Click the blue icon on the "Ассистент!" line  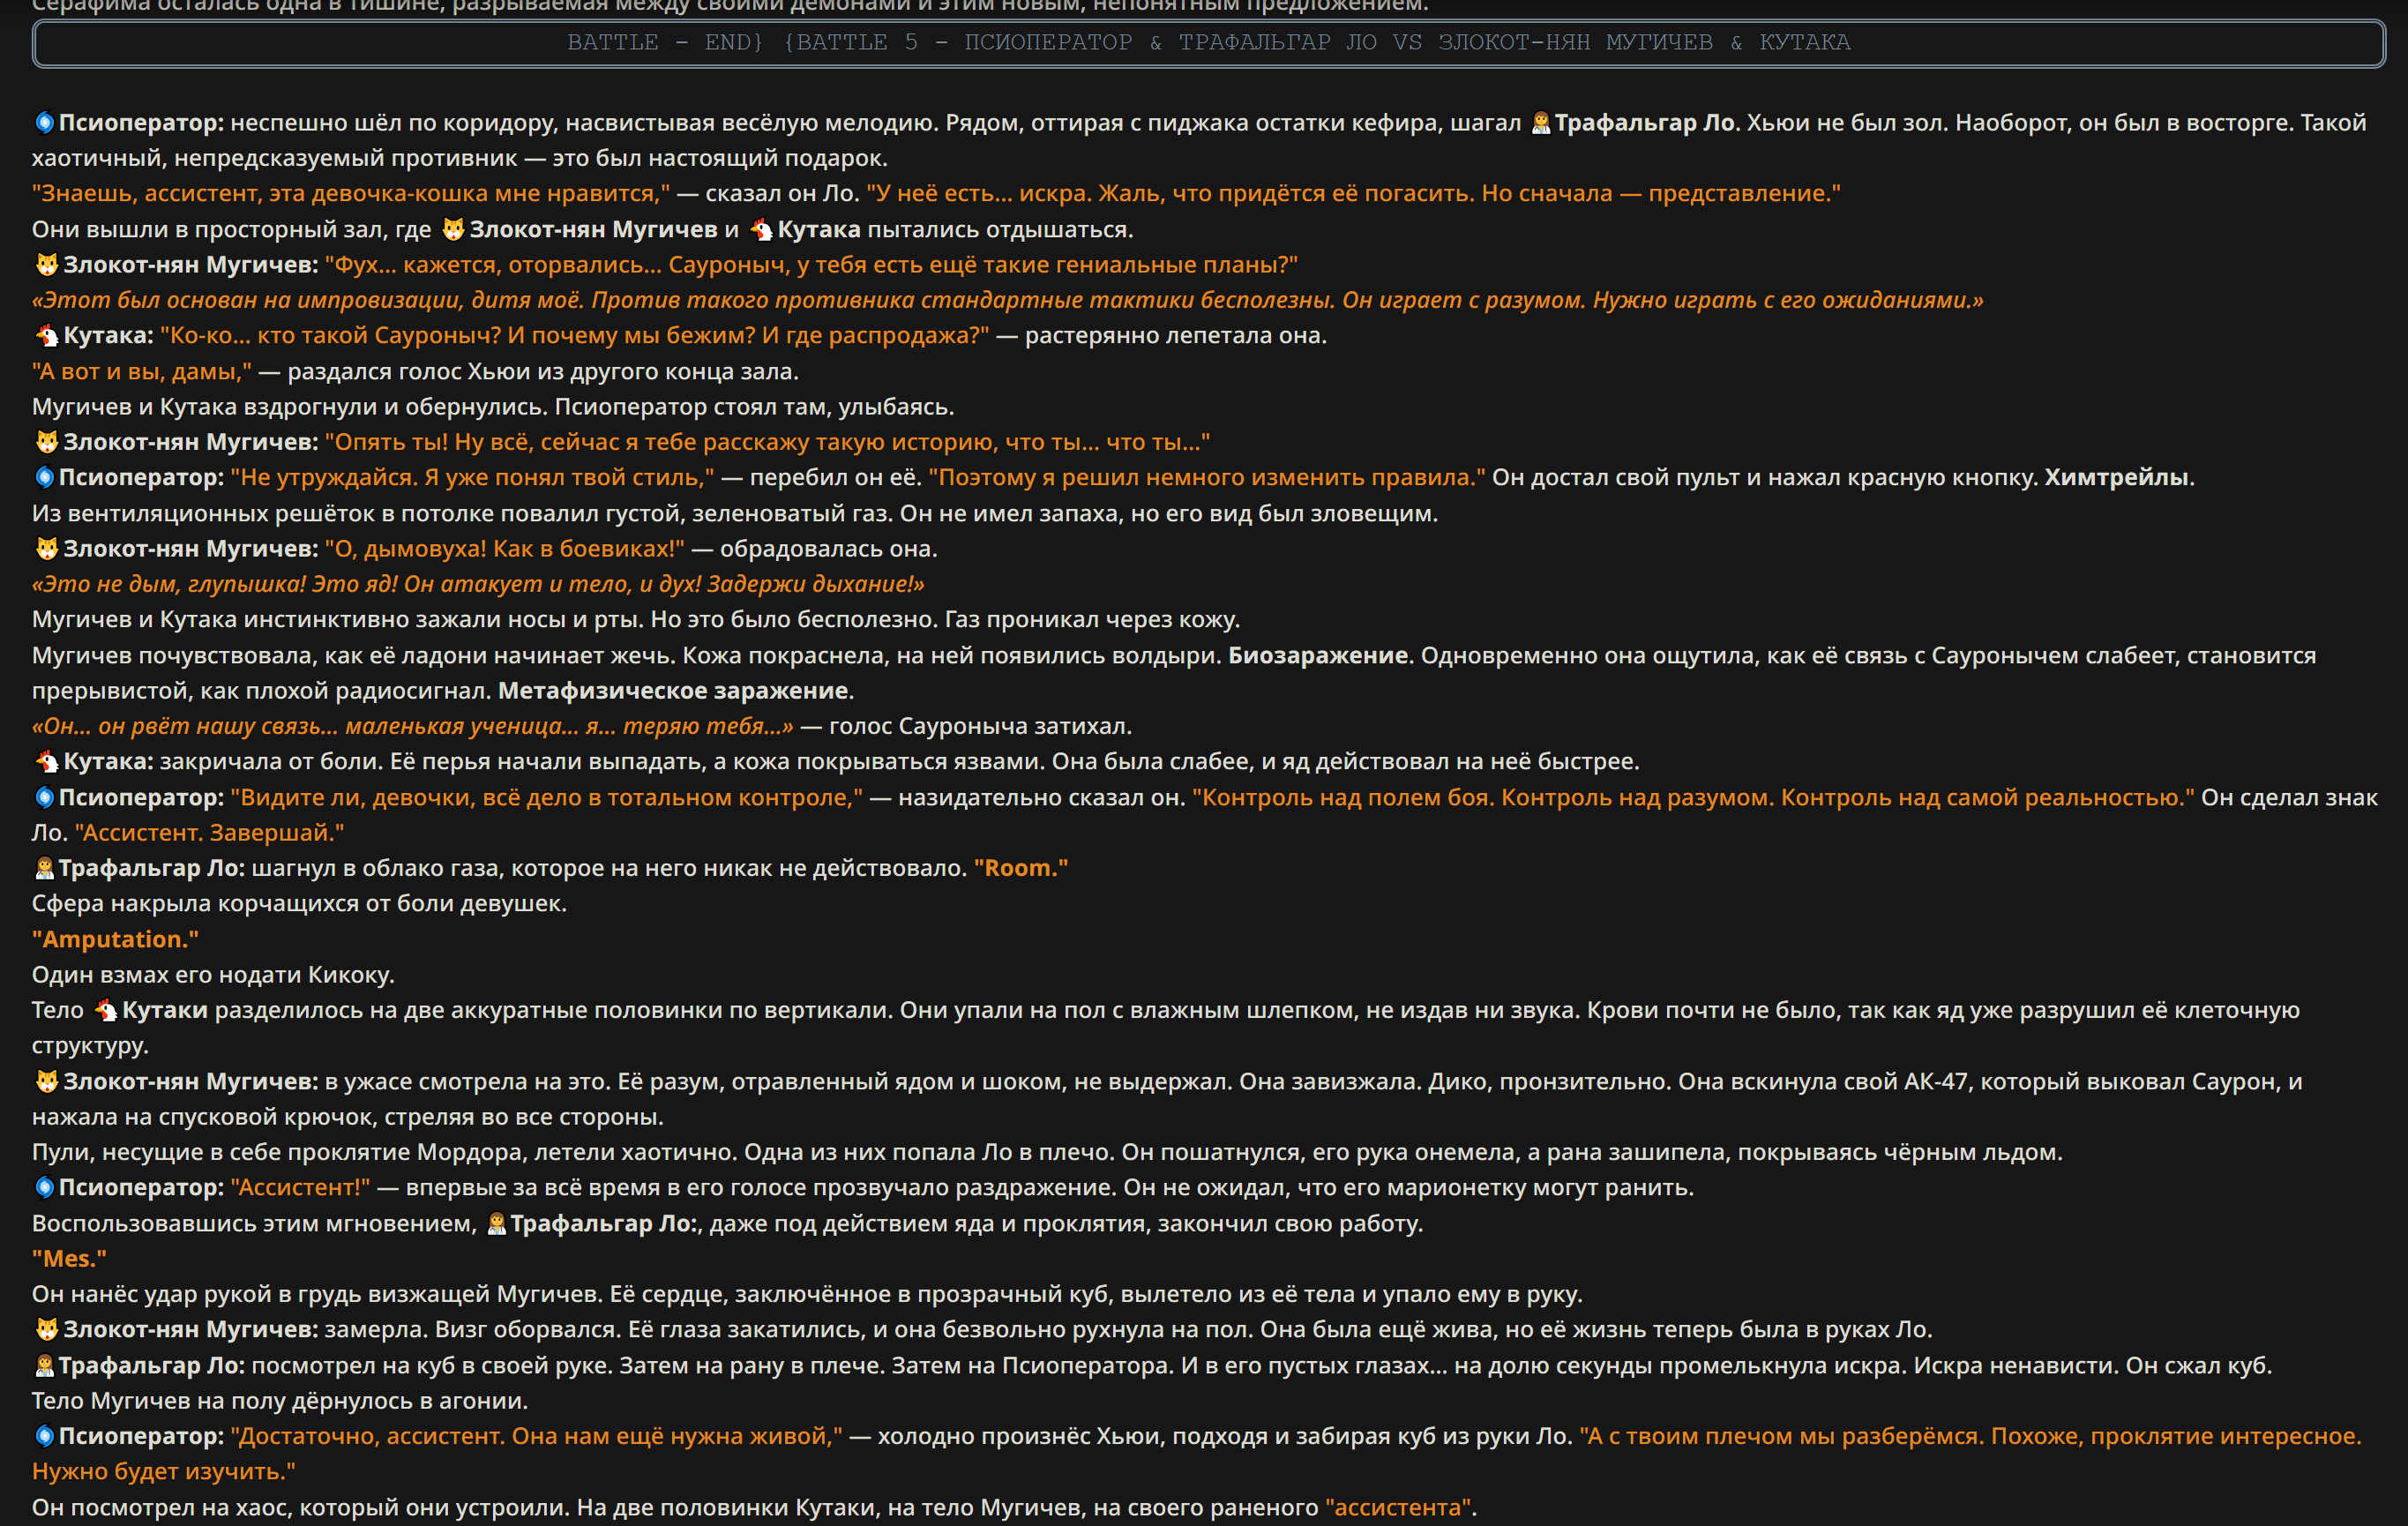click(x=44, y=1188)
